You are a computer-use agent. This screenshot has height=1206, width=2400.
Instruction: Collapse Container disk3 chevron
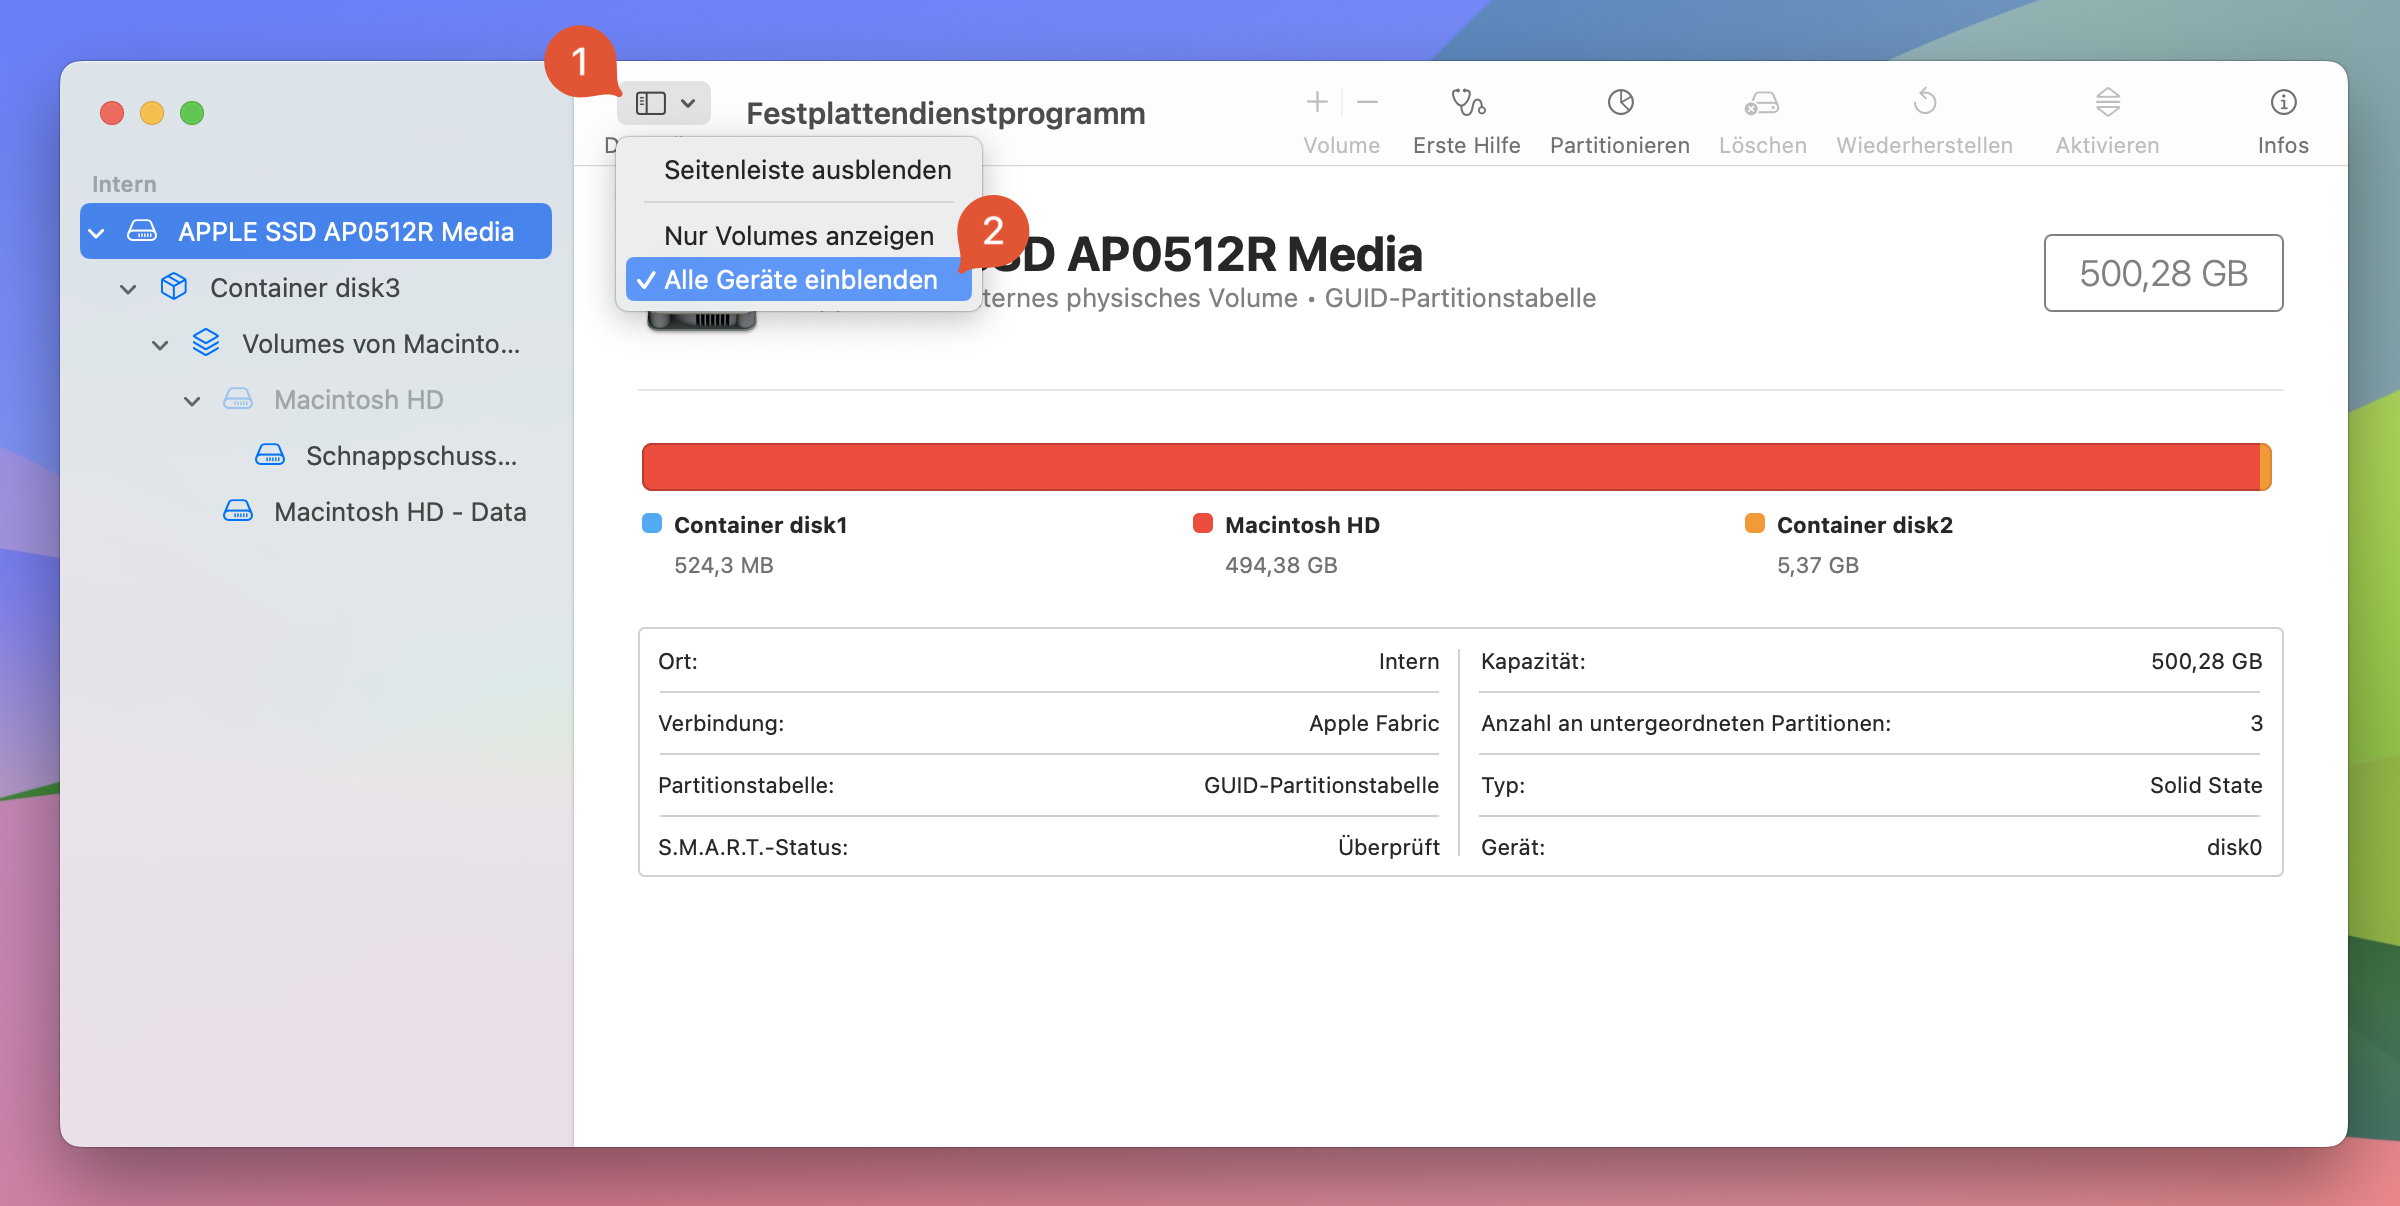128,289
